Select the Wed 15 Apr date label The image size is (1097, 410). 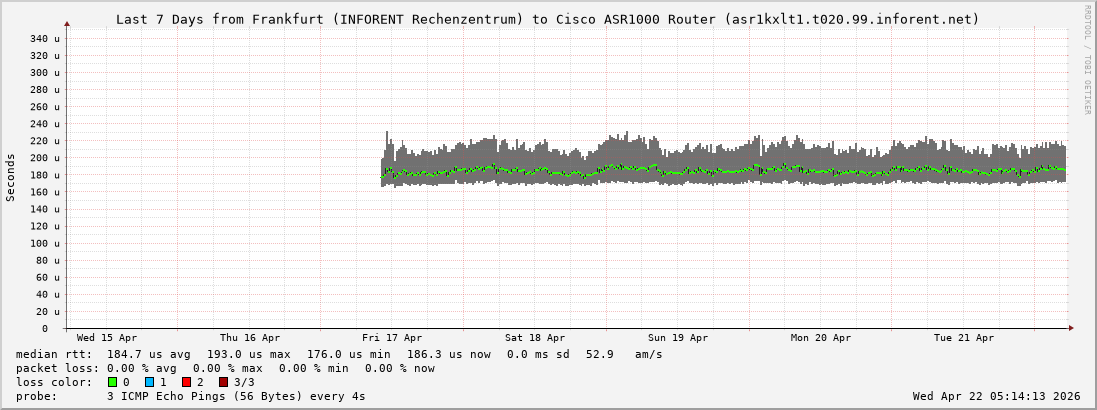[107, 338]
